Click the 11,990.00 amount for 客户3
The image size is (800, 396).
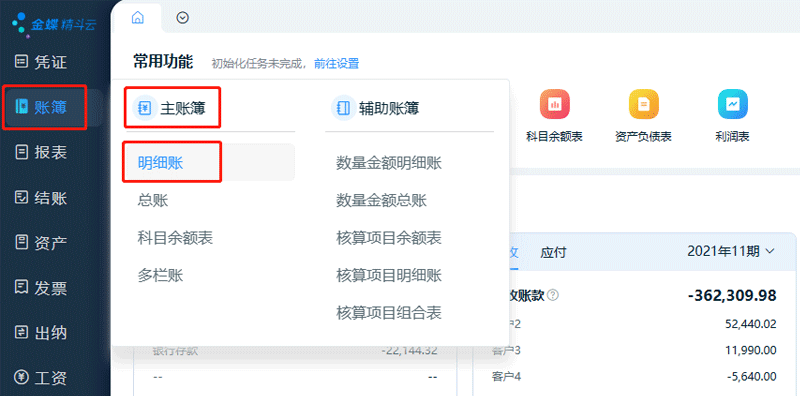point(751,351)
